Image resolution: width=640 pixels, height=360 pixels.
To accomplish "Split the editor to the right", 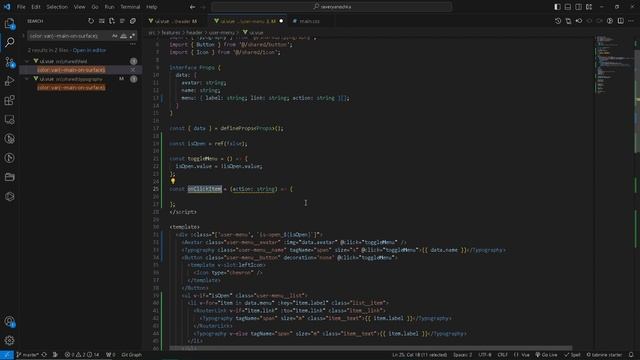I will click(620, 21).
